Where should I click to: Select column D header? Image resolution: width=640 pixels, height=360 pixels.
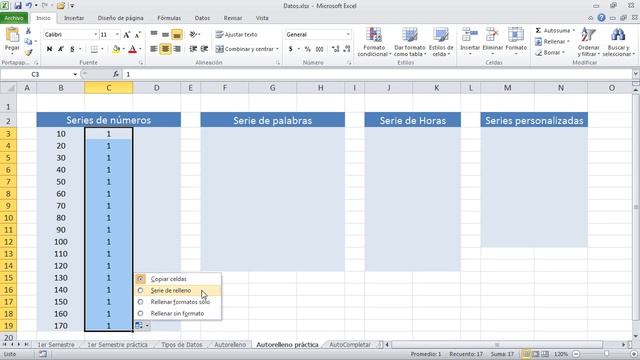[x=157, y=88]
